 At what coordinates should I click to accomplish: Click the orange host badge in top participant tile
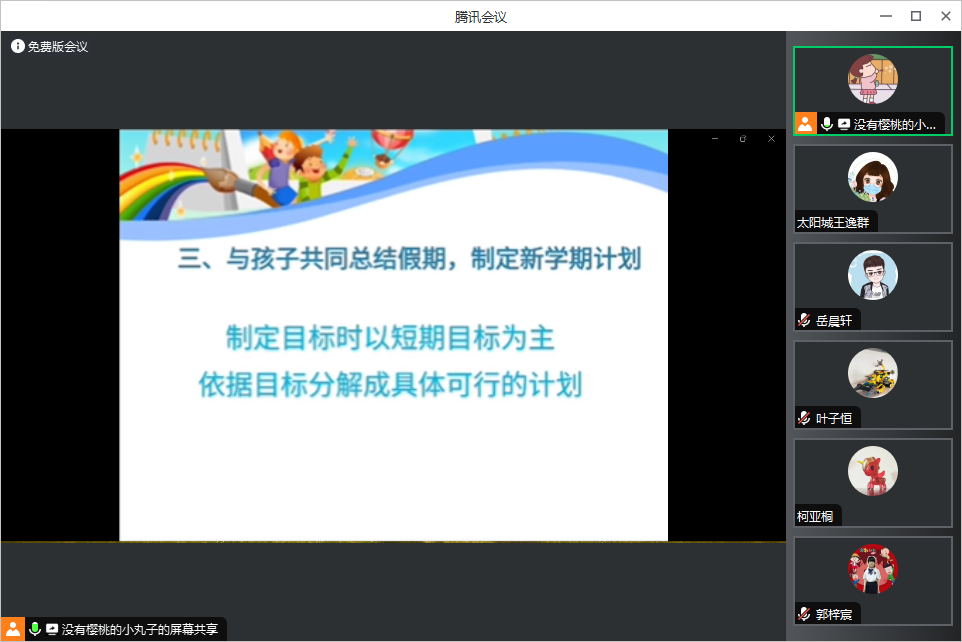(805, 123)
